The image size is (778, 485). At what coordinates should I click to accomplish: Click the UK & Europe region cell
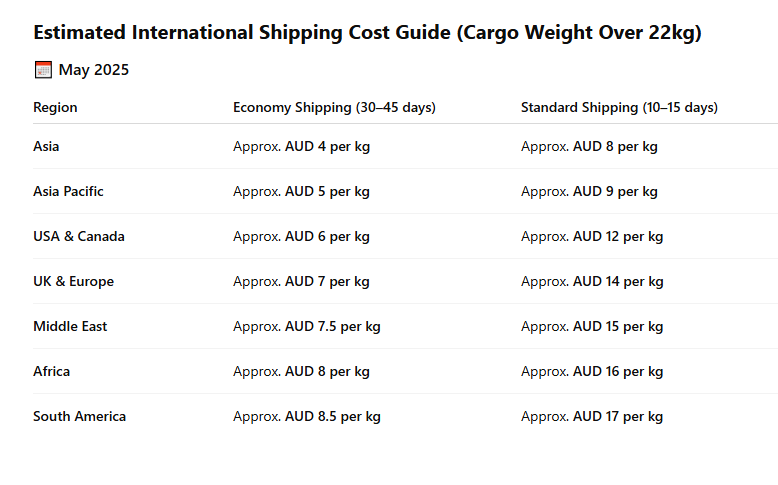[73, 281]
